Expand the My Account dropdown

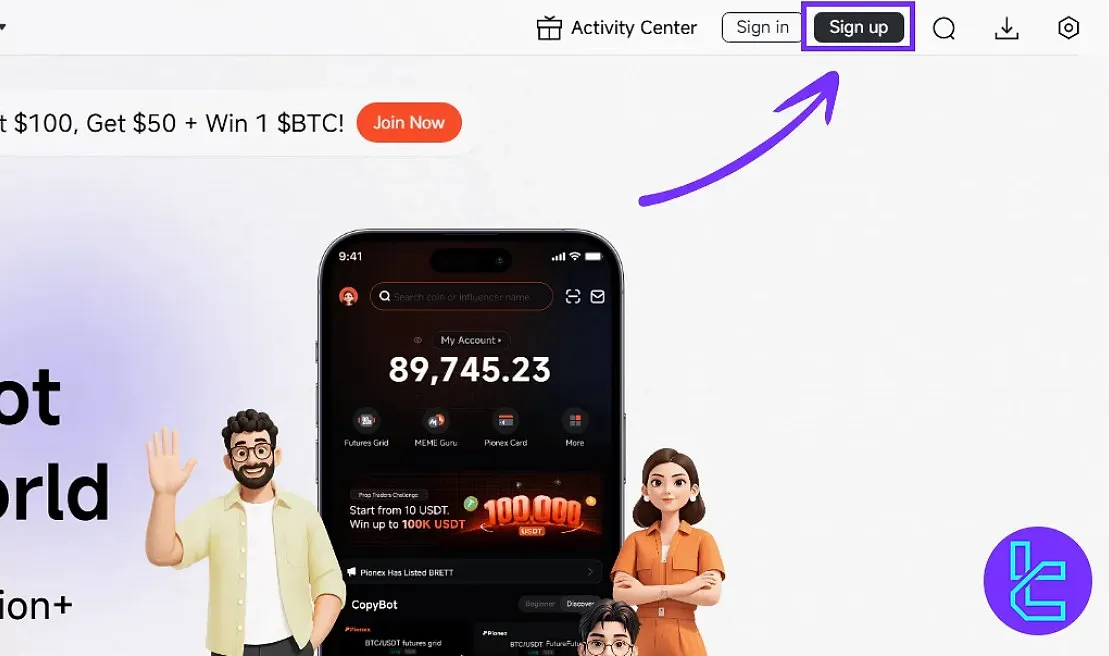(x=471, y=340)
